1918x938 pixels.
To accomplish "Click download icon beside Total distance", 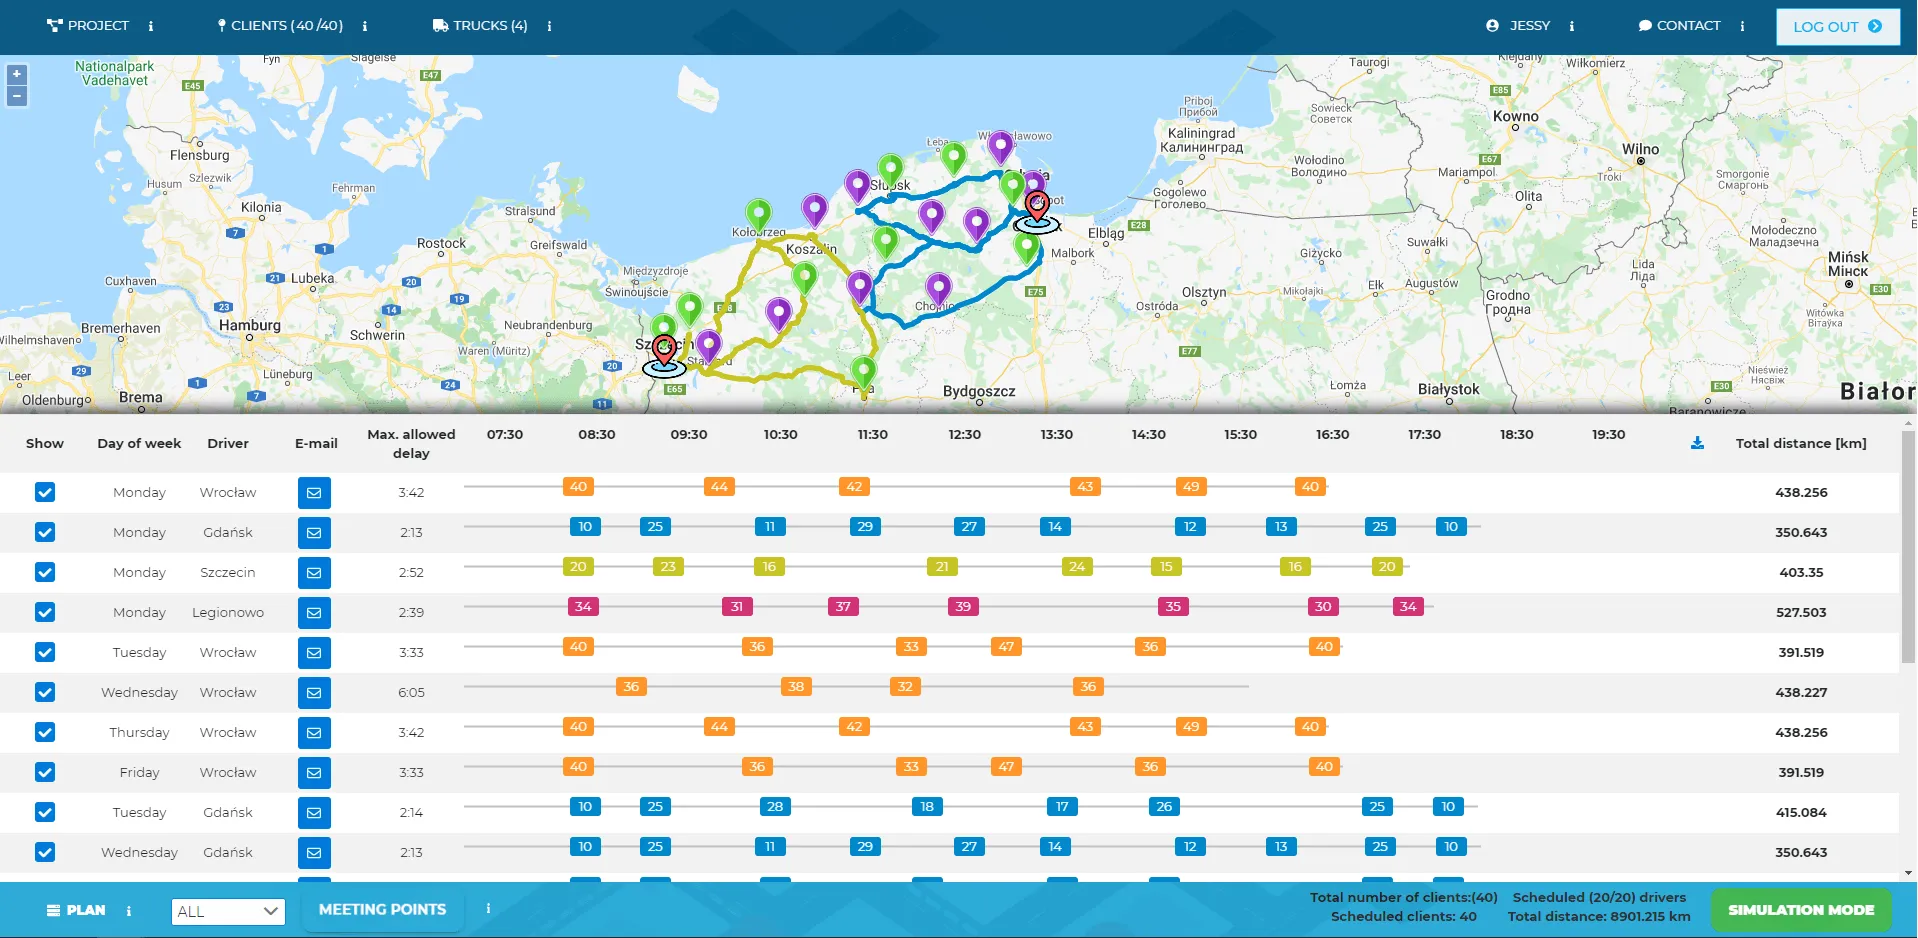I will [x=1697, y=443].
